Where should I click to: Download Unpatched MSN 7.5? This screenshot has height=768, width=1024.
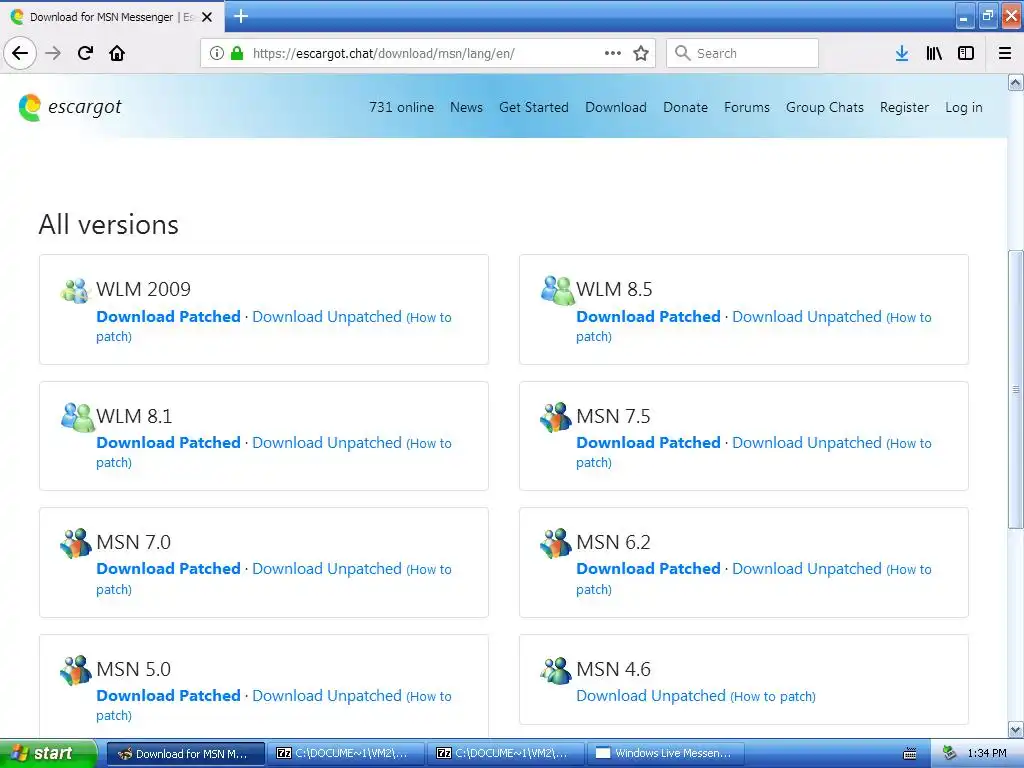(807, 443)
